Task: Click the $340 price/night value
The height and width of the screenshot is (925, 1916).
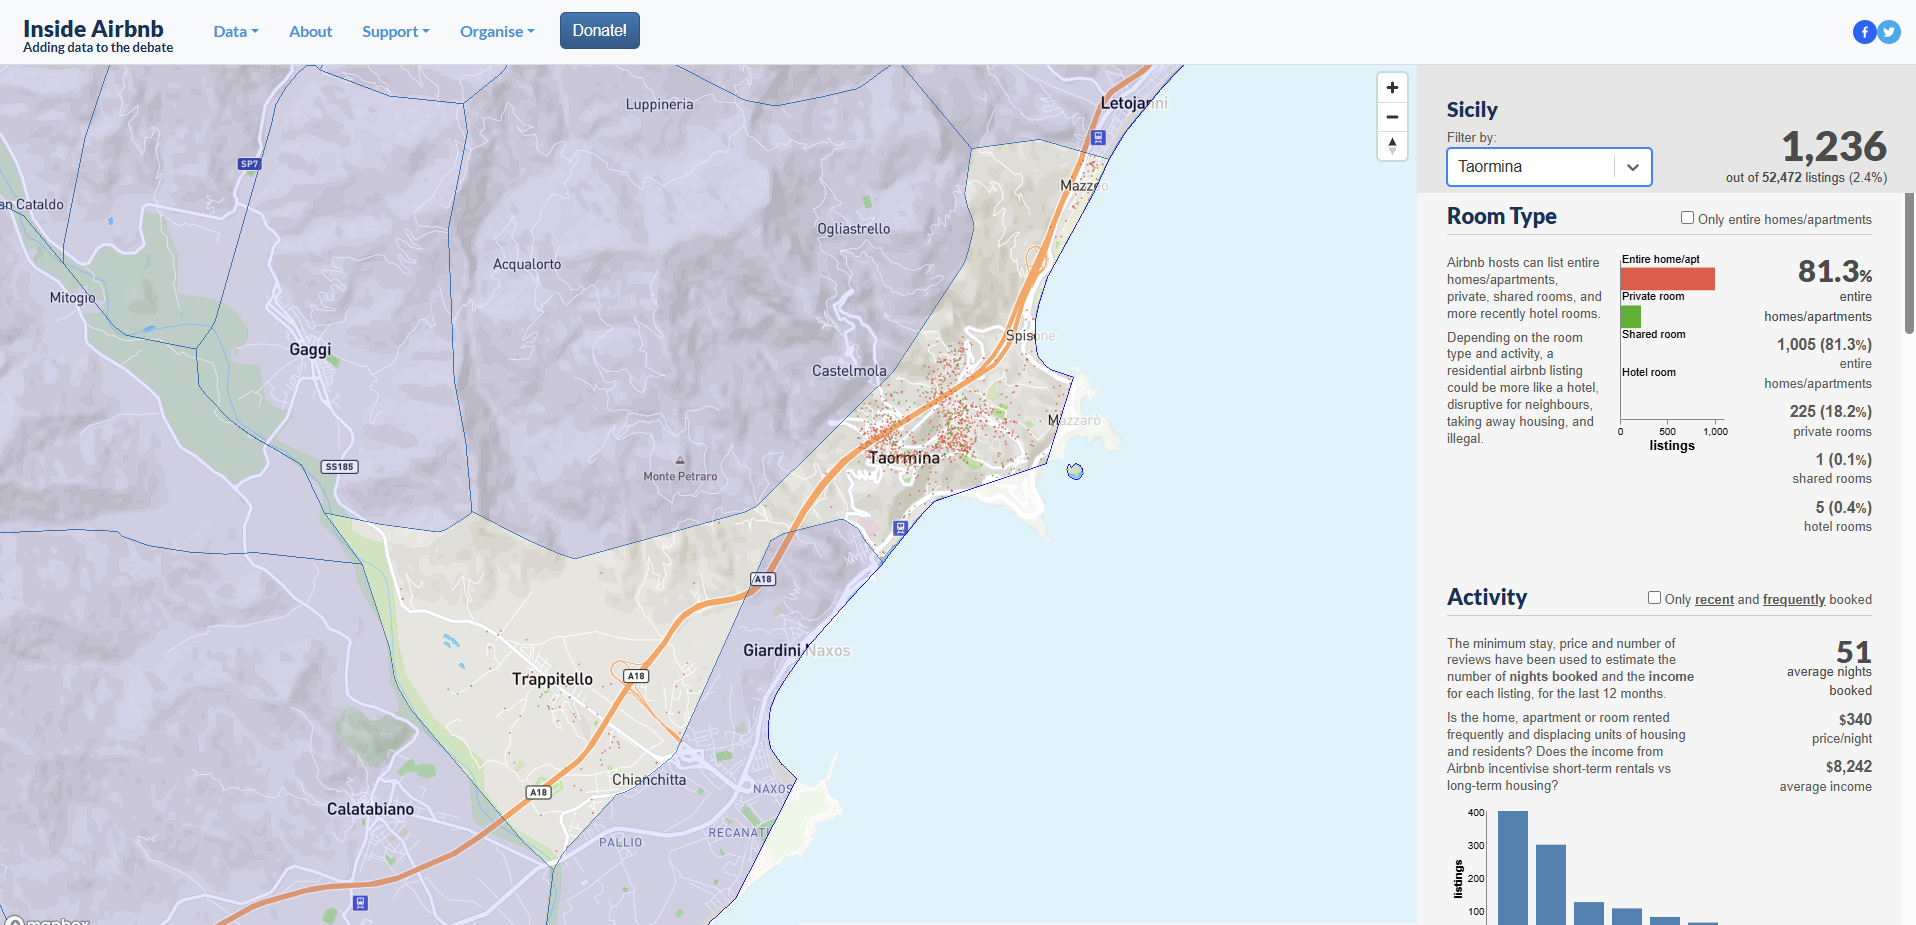Action: [x=1855, y=720]
